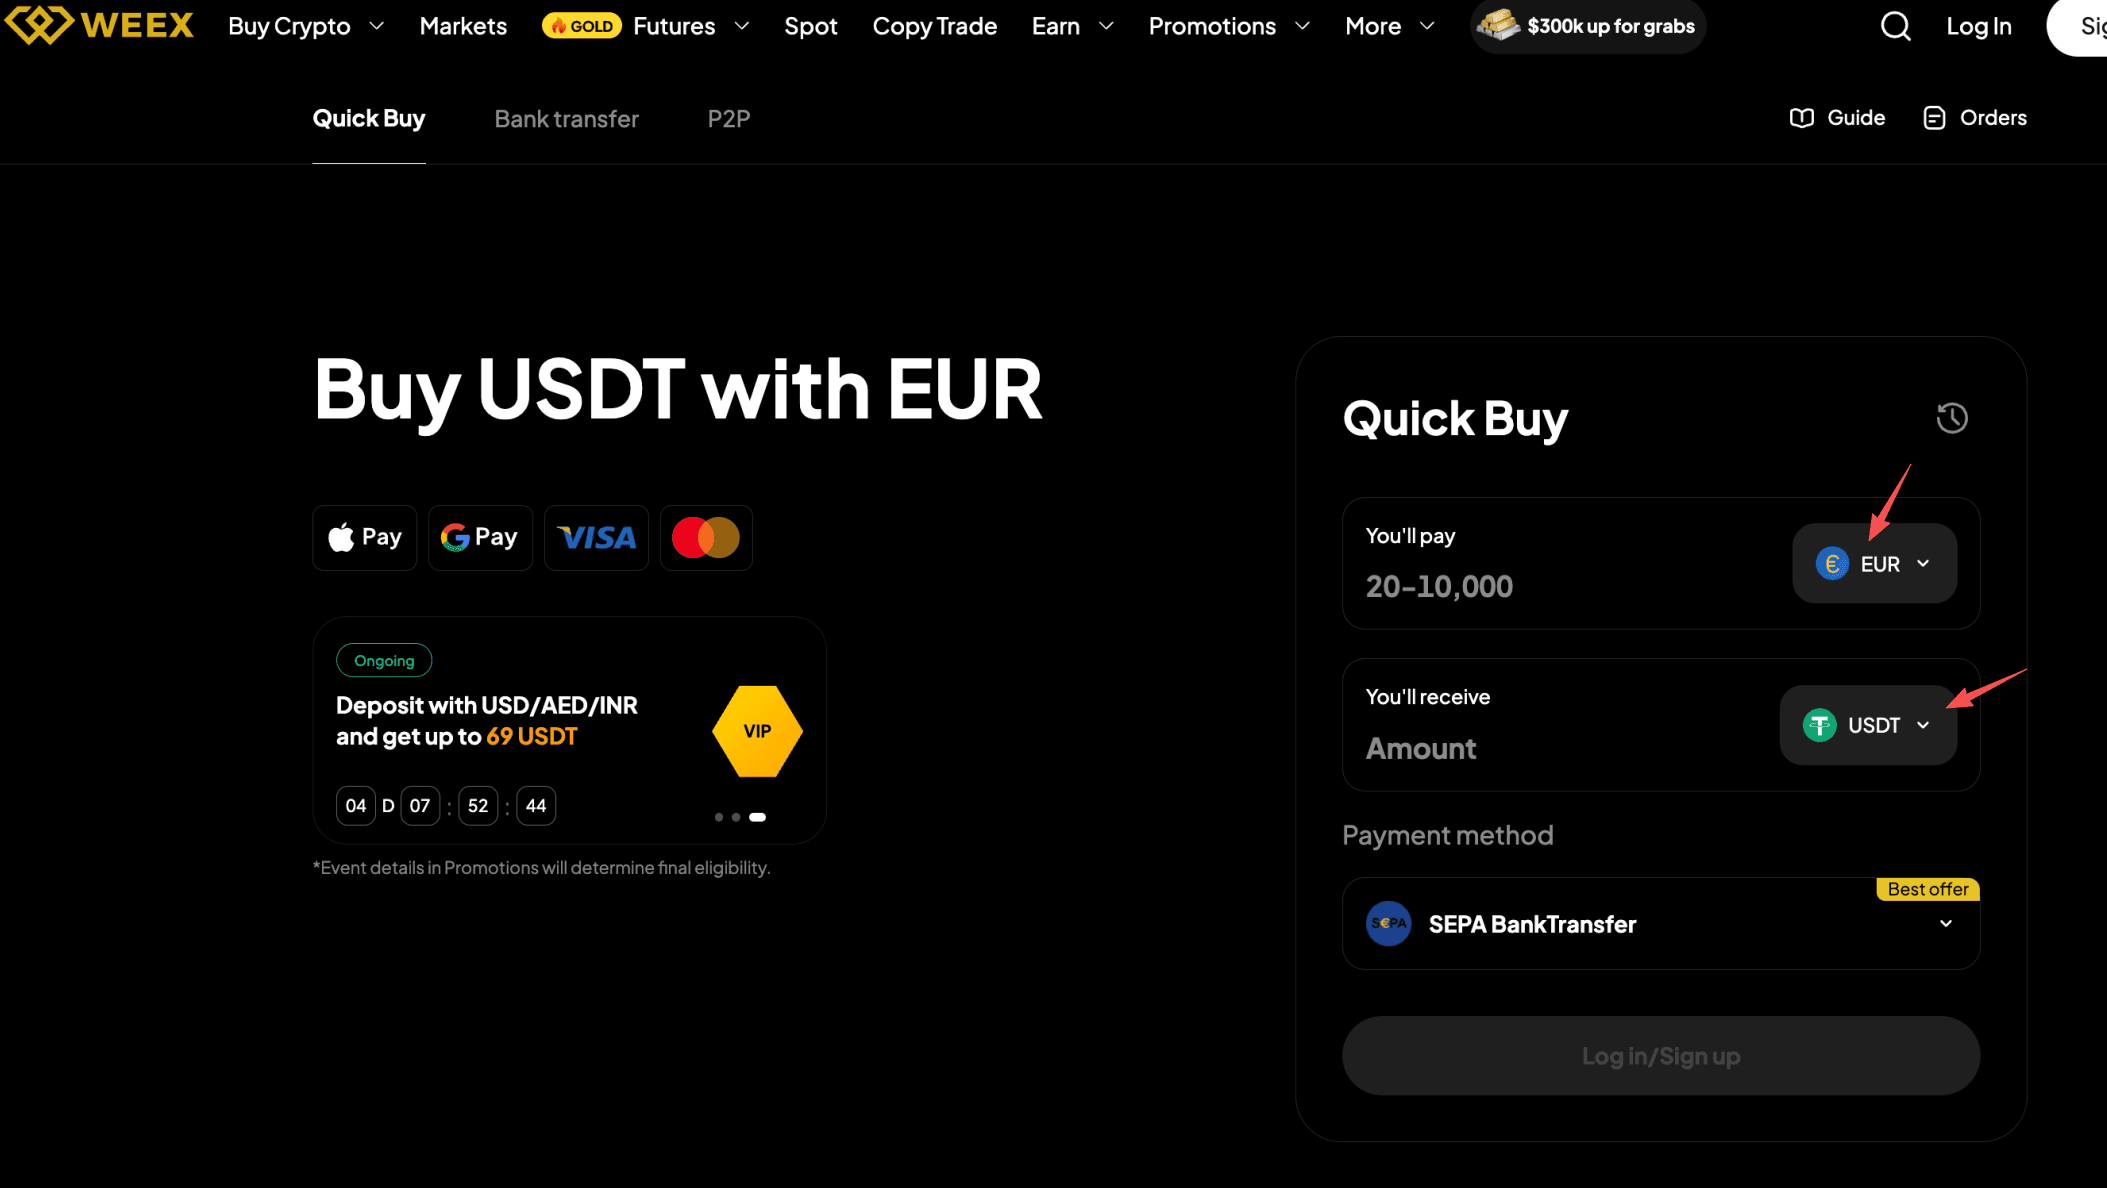Expand the USDT crypto selector
This screenshot has height=1188, width=2107.
pos(1867,725)
